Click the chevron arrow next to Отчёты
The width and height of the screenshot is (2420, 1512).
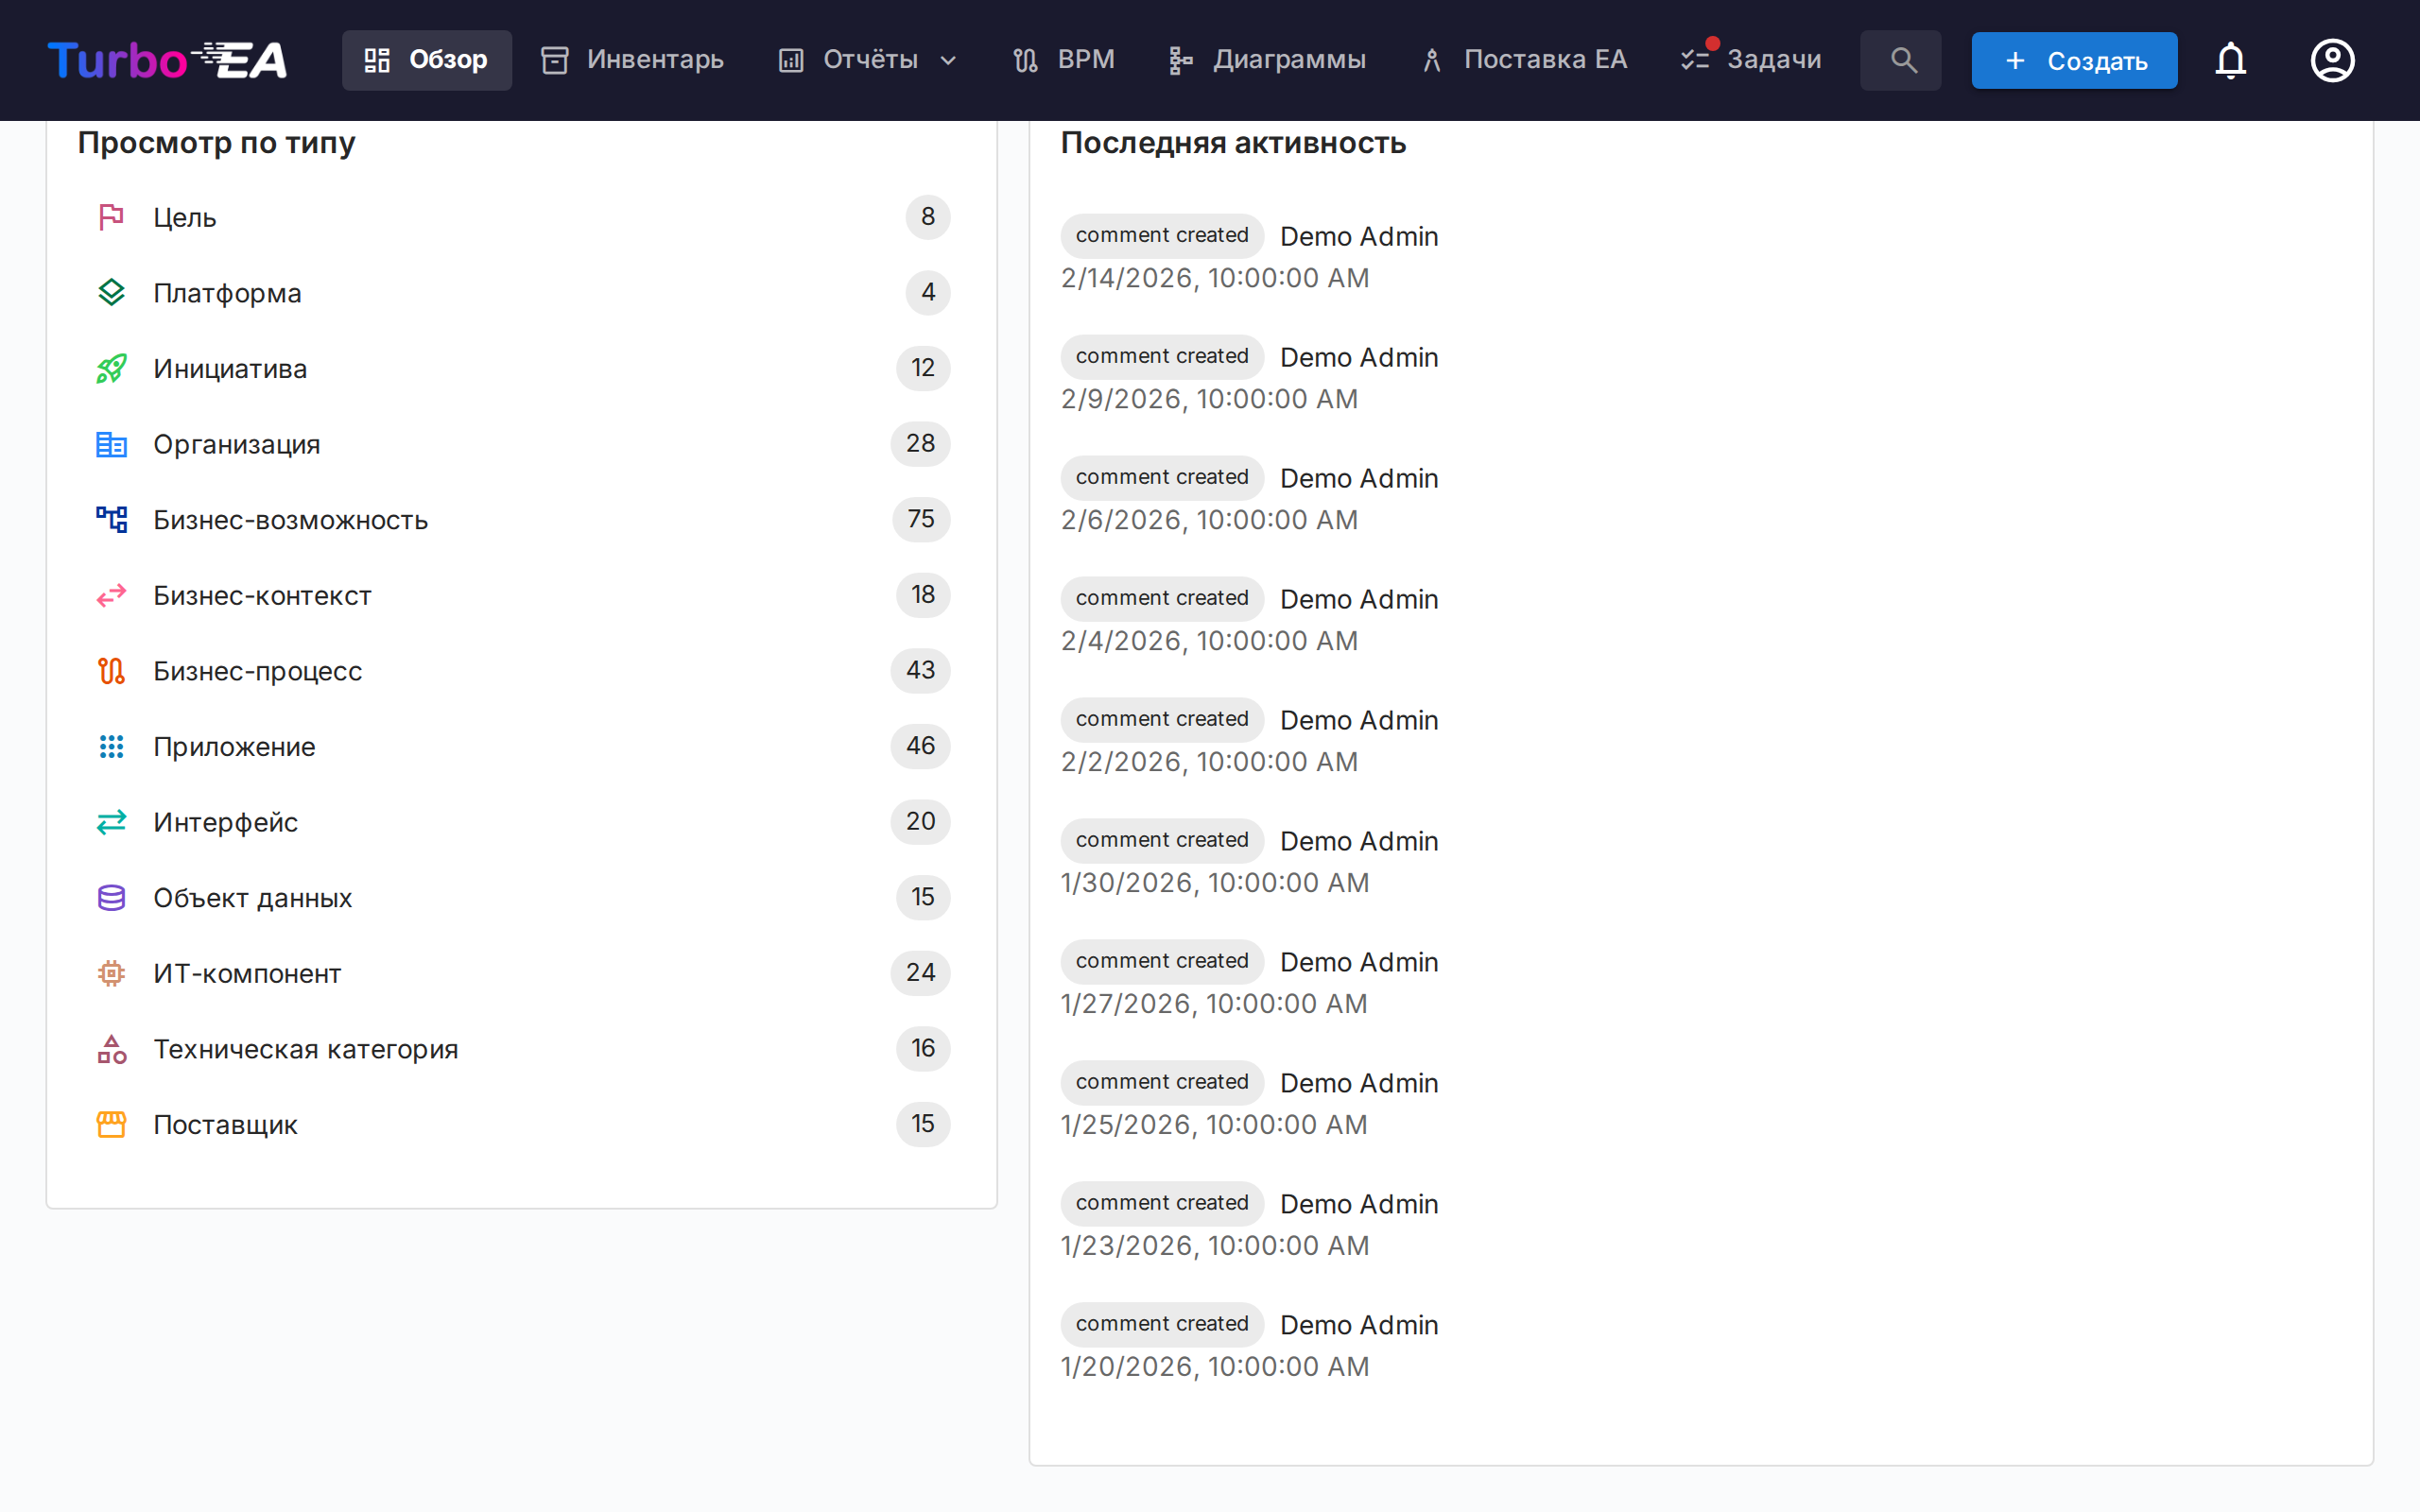coord(949,61)
